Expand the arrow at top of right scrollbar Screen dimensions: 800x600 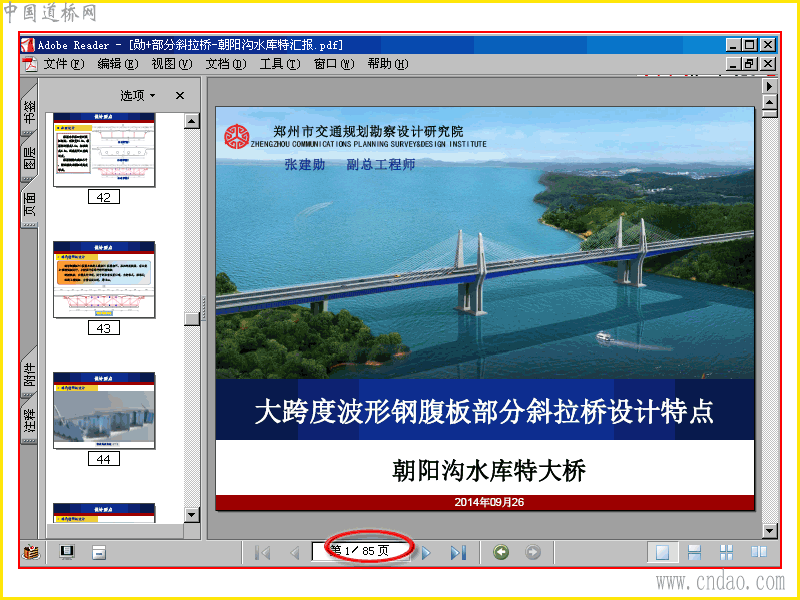pyautogui.click(x=769, y=86)
